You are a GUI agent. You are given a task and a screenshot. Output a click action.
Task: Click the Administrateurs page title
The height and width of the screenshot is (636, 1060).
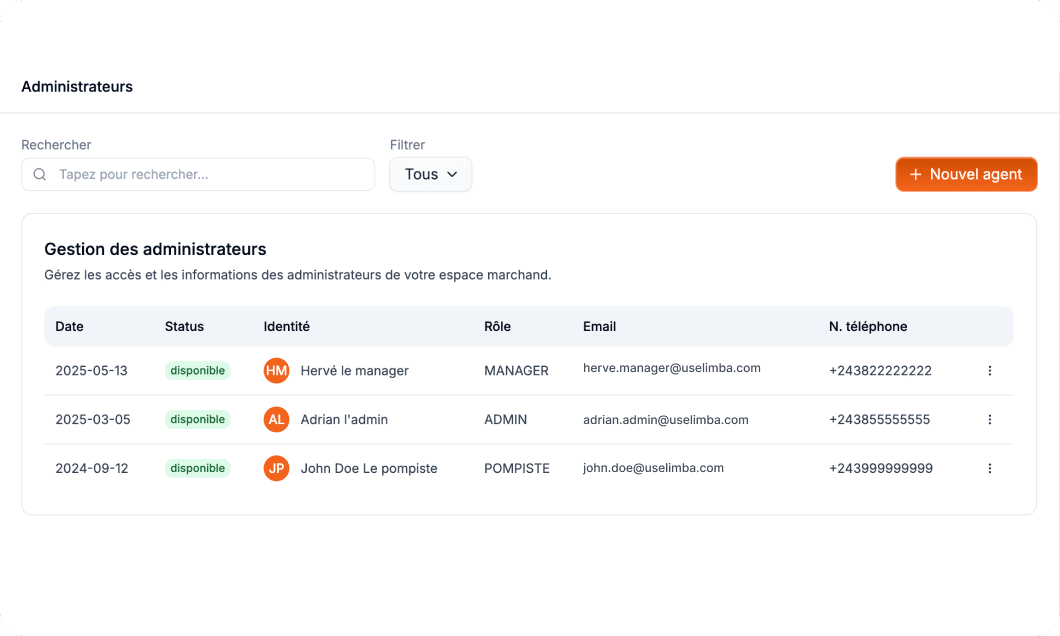pyautogui.click(x=77, y=87)
